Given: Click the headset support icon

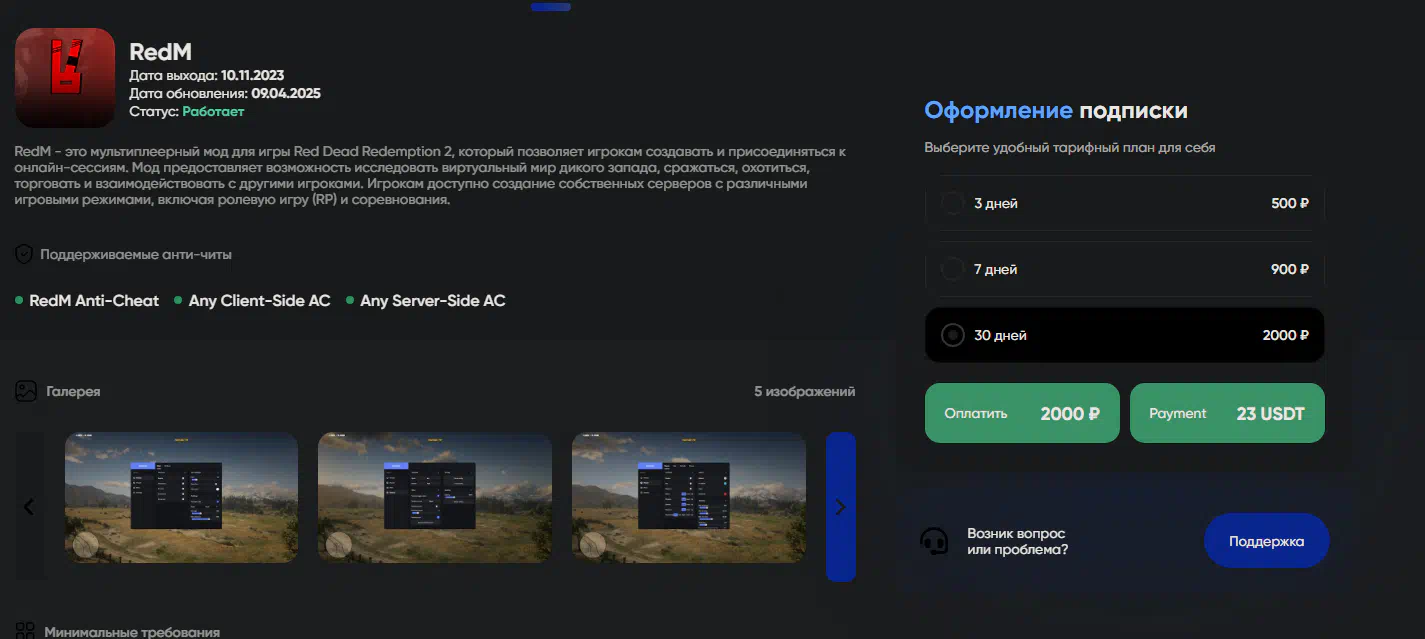Looking at the screenshot, I should 934,541.
